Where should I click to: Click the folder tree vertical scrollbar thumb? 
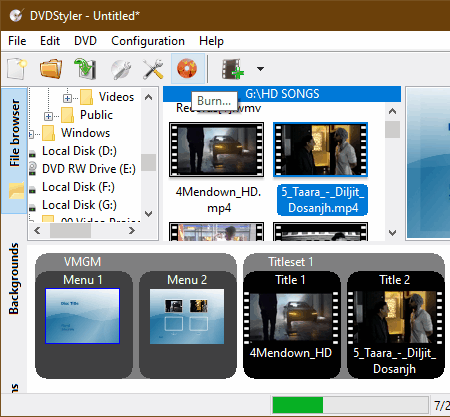coord(149,162)
